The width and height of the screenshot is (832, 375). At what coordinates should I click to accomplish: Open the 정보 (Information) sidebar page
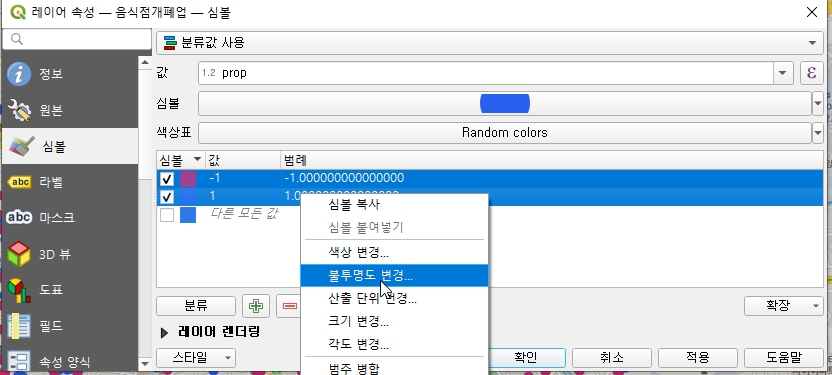pyautogui.click(x=70, y=74)
